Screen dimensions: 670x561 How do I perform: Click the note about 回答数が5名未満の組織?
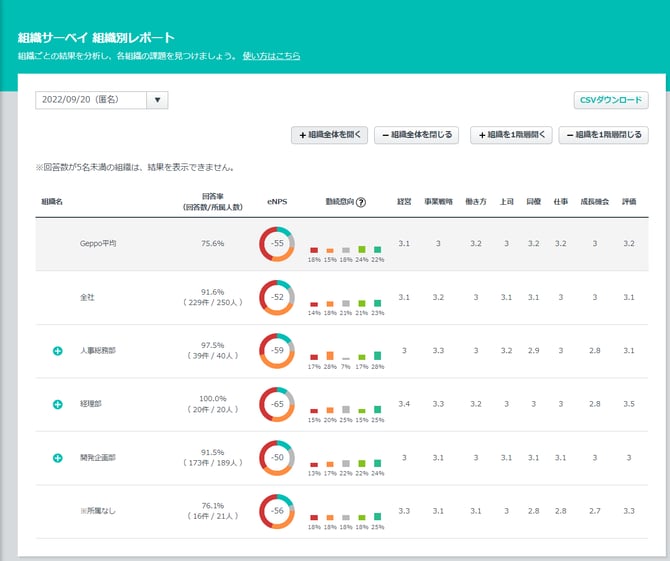pos(135,167)
